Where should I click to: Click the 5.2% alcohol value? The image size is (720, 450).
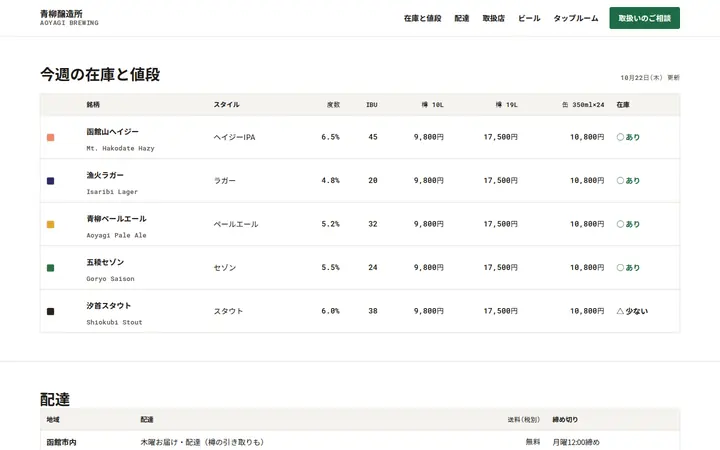click(331, 224)
